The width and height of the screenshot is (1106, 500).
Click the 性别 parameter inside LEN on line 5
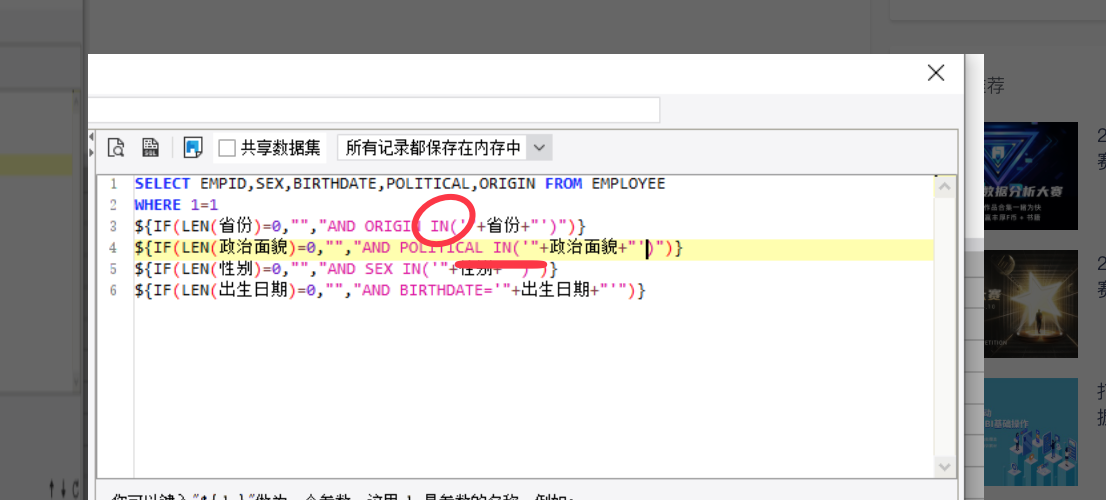coord(236,269)
